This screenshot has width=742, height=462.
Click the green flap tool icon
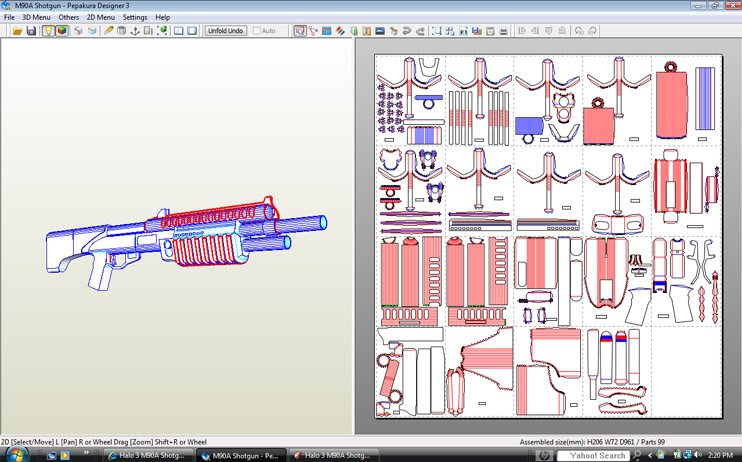353,31
